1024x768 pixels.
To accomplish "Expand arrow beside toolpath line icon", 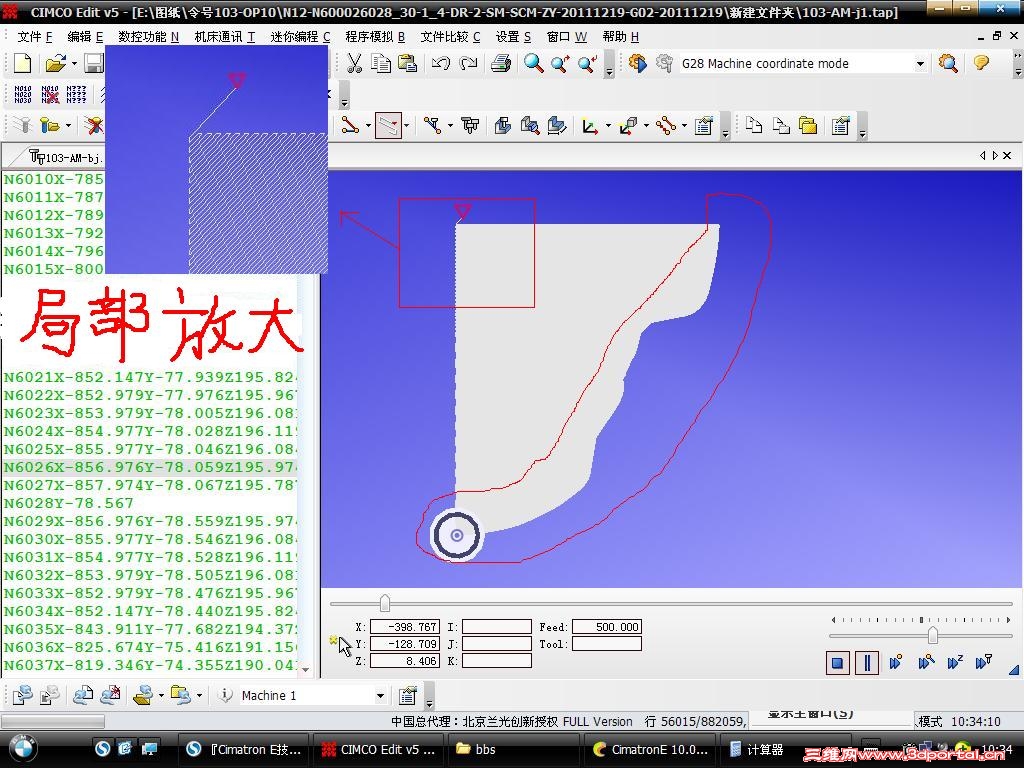I will coord(368,125).
